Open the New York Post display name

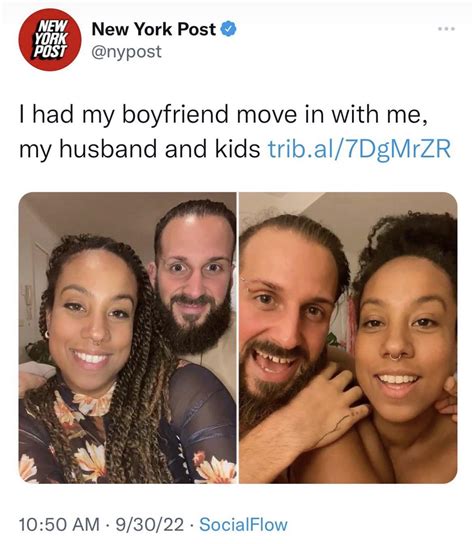pos(154,29)
